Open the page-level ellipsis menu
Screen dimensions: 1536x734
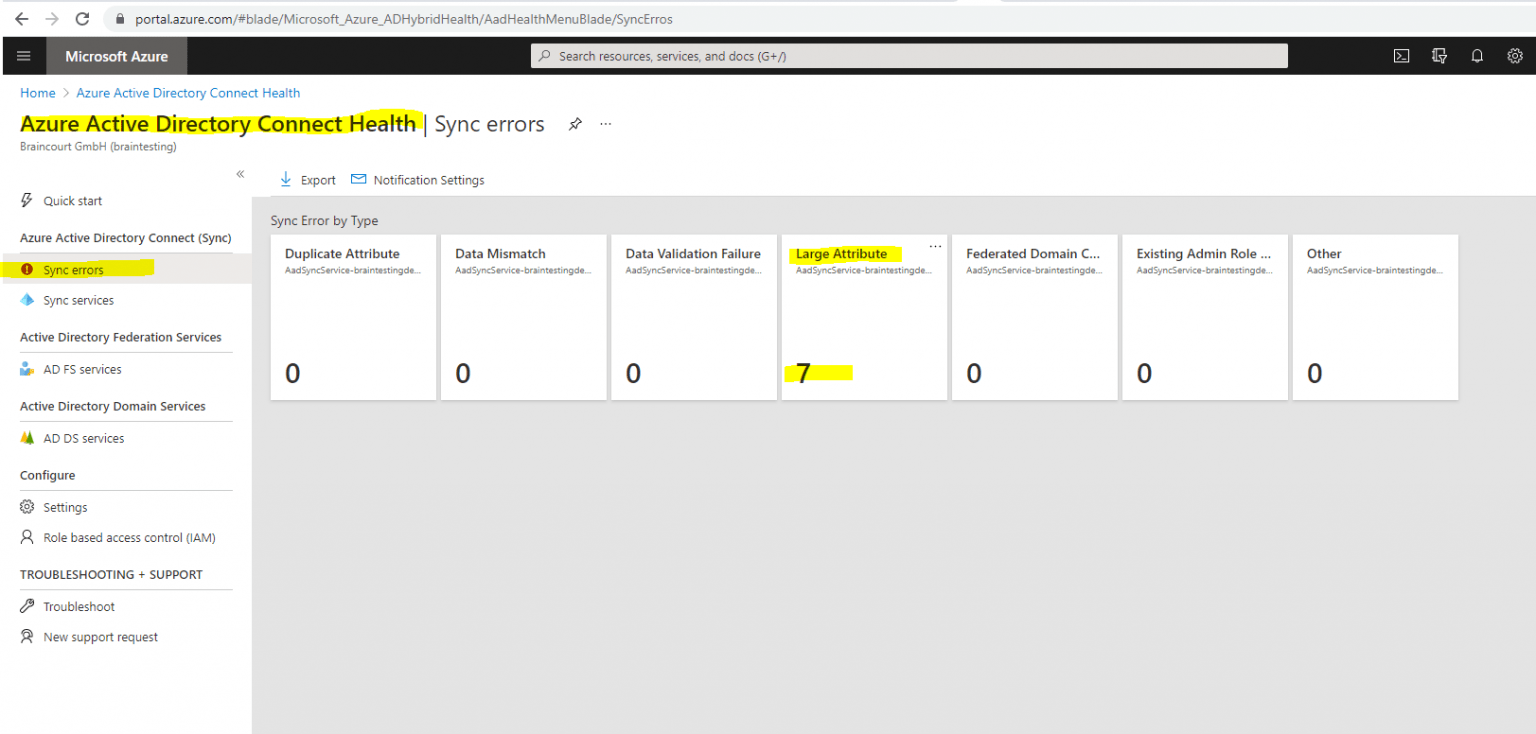pos(605,123)
